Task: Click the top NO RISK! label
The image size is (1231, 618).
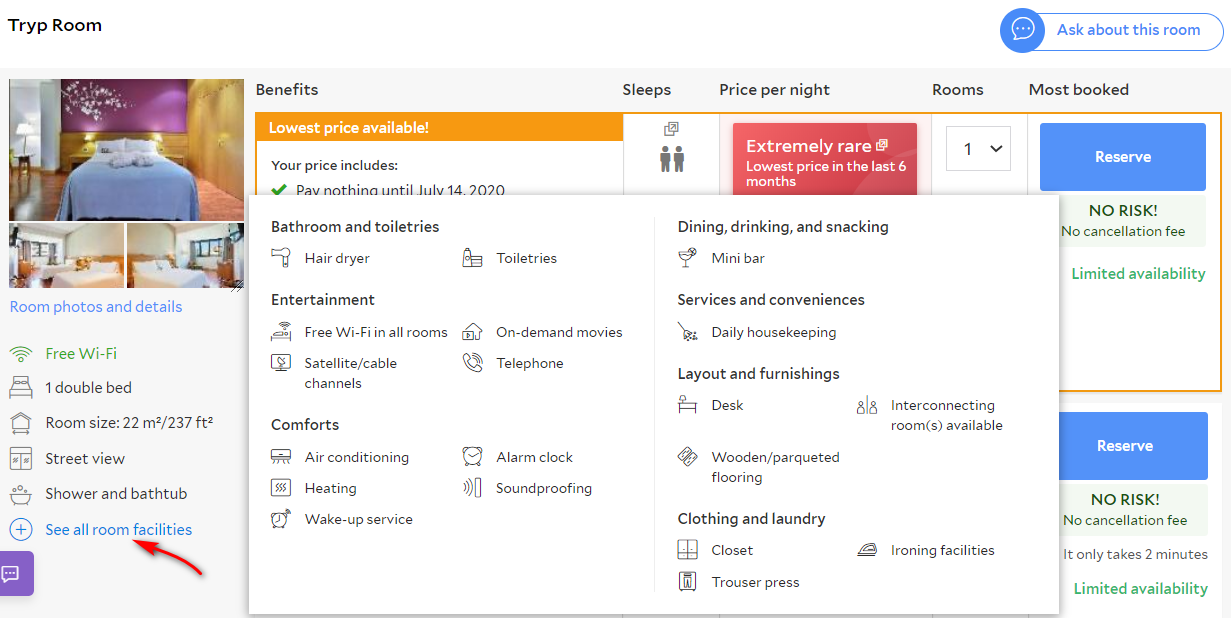Action: pos(1123,211)
